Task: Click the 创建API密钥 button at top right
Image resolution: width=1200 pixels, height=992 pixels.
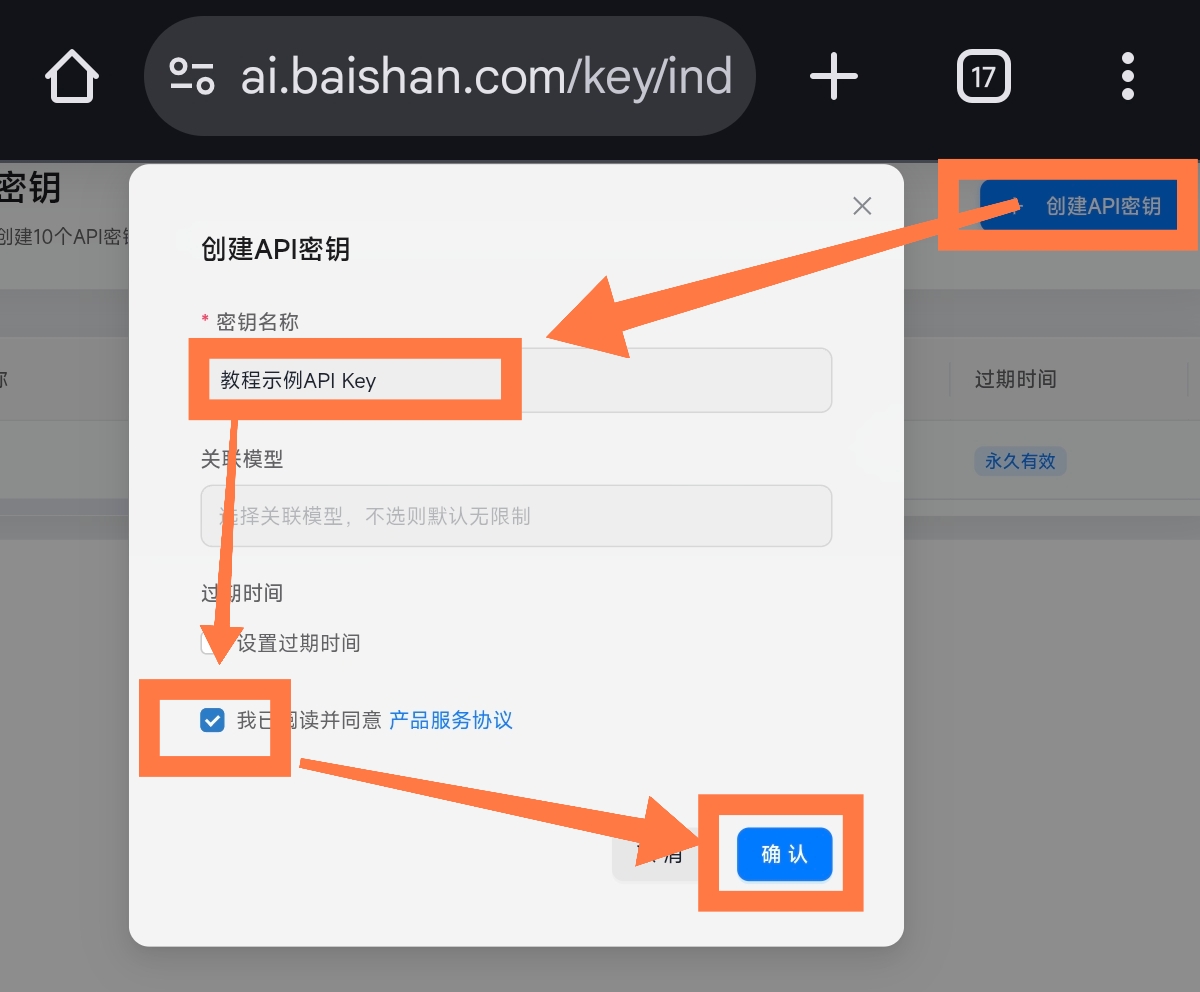Action: tap(1078, 206)
